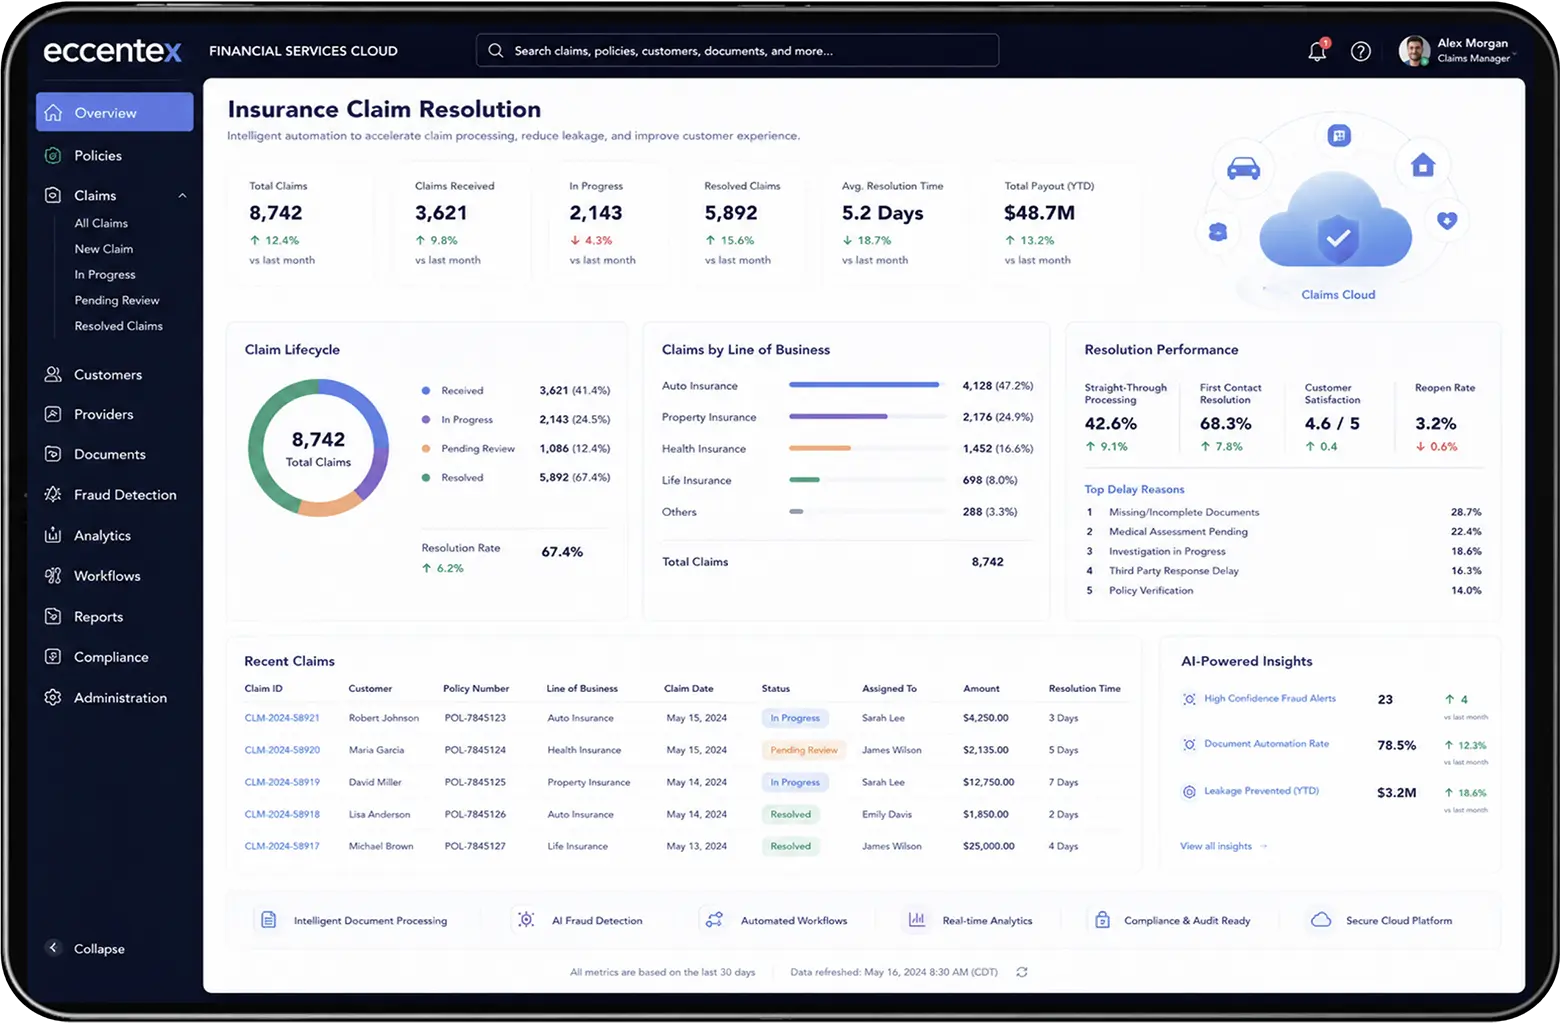Open claim CLM-2024-58921 link

[282, 718]
